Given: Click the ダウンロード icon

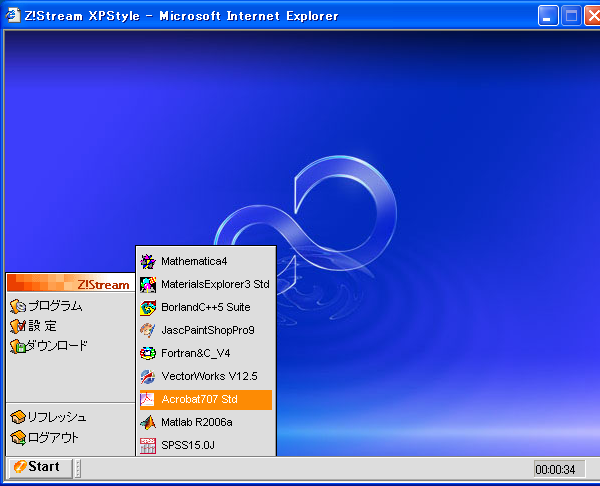Looking at the screenshot, I should point(18,346).
